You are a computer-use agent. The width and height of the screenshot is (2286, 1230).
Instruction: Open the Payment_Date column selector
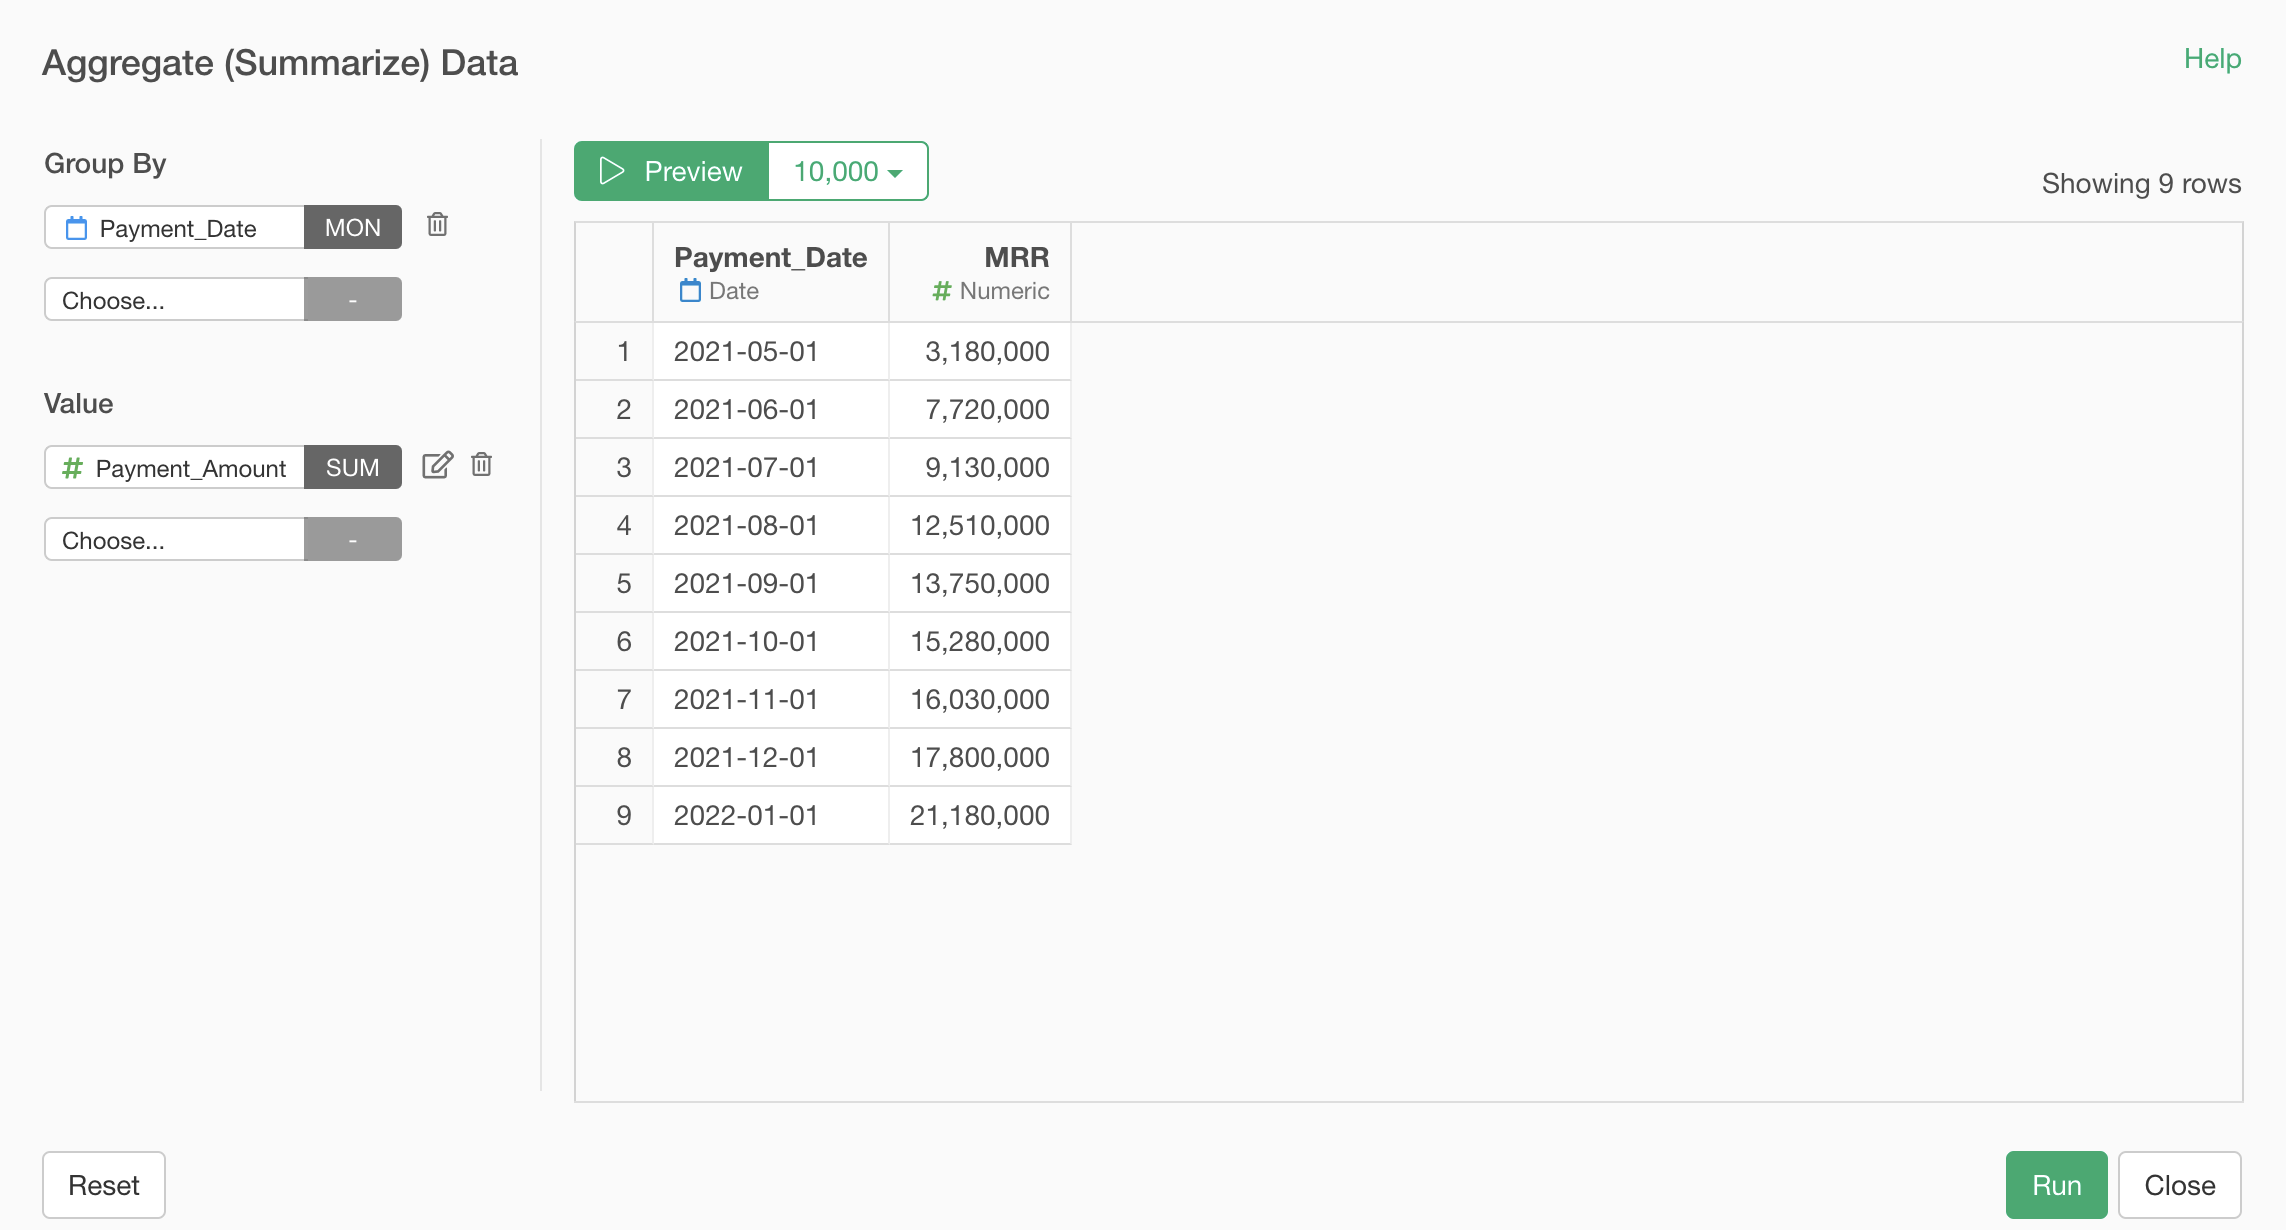click(x=175, y=227)
